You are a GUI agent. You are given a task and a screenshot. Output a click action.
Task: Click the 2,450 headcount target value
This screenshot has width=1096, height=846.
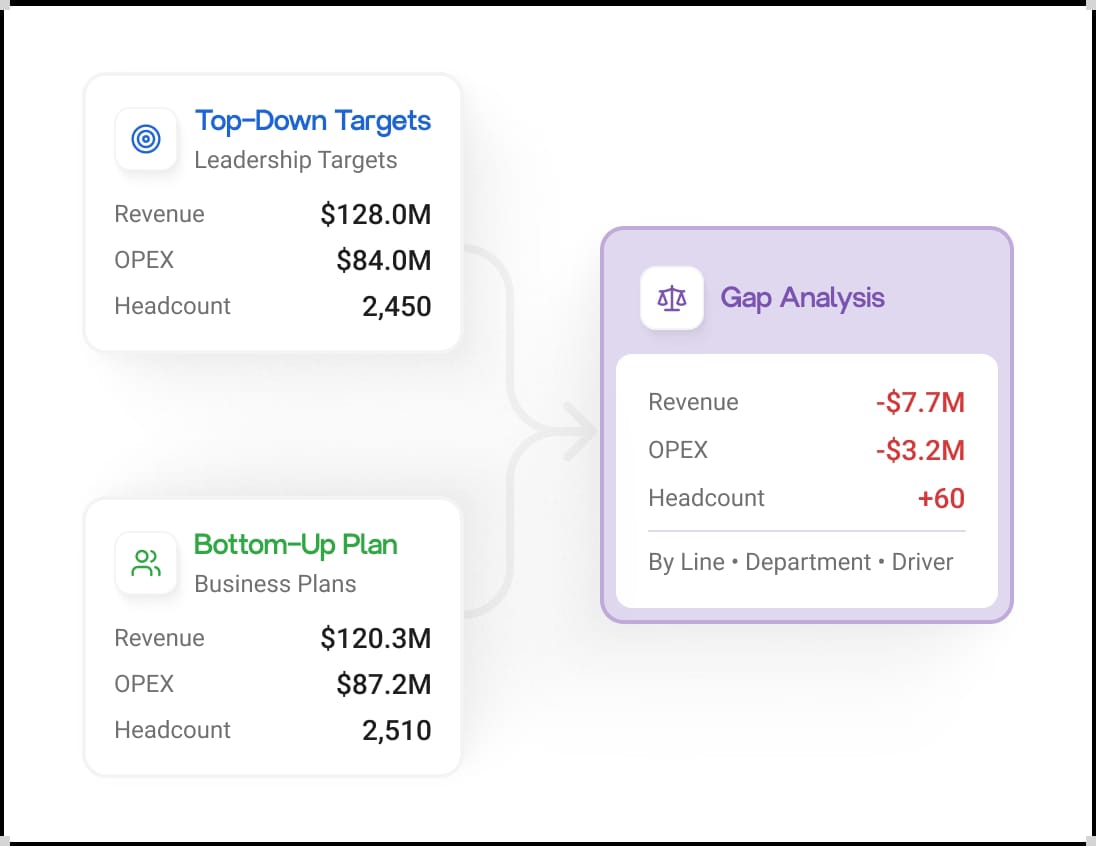coord(396,307)
